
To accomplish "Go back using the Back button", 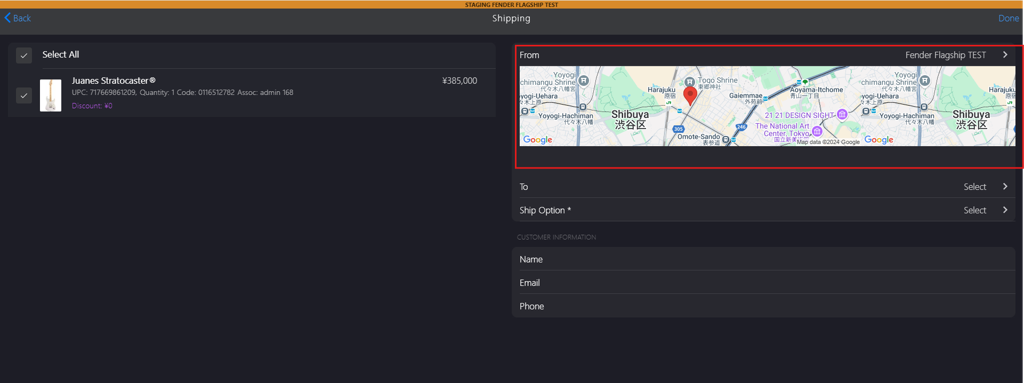I will click(18, 18).
